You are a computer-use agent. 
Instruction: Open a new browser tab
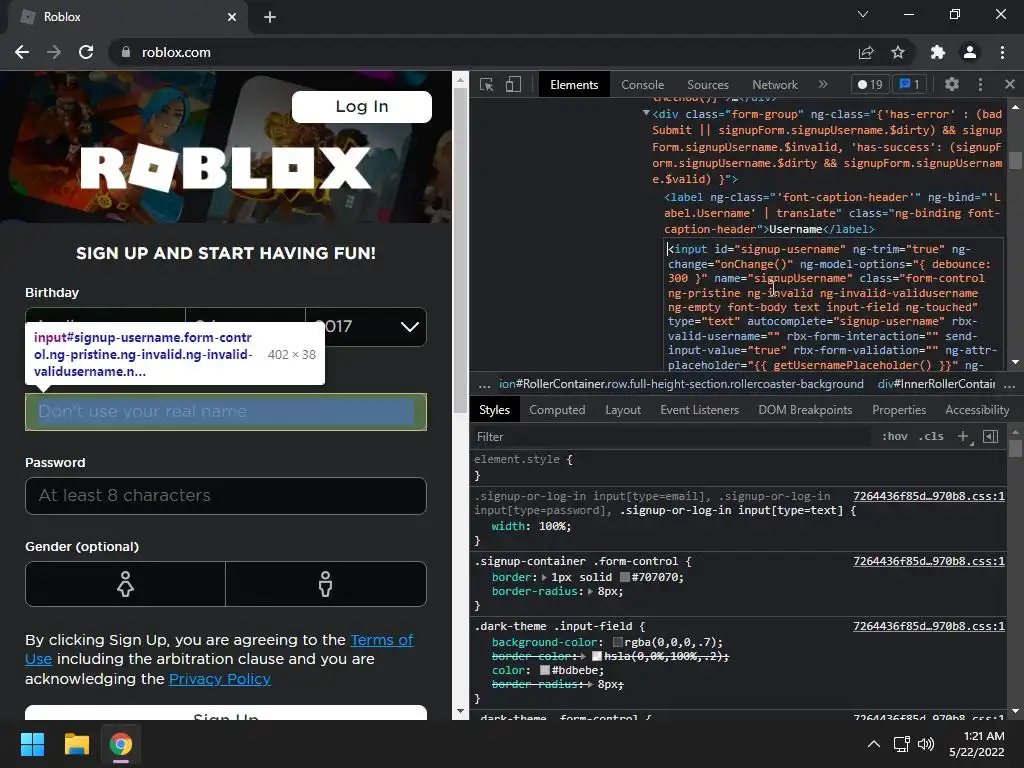[x=270, y=17]
